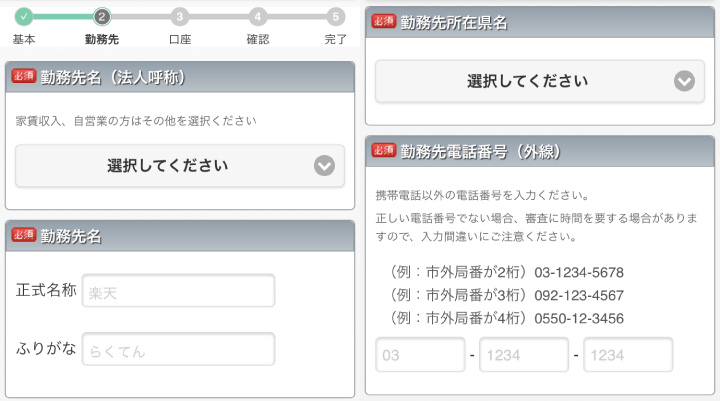Image resolution: width=720 pixels, height=401 pixels.
Task: Click the 必須 badge beside 勤務先電話番号
Action: point(383,150)
